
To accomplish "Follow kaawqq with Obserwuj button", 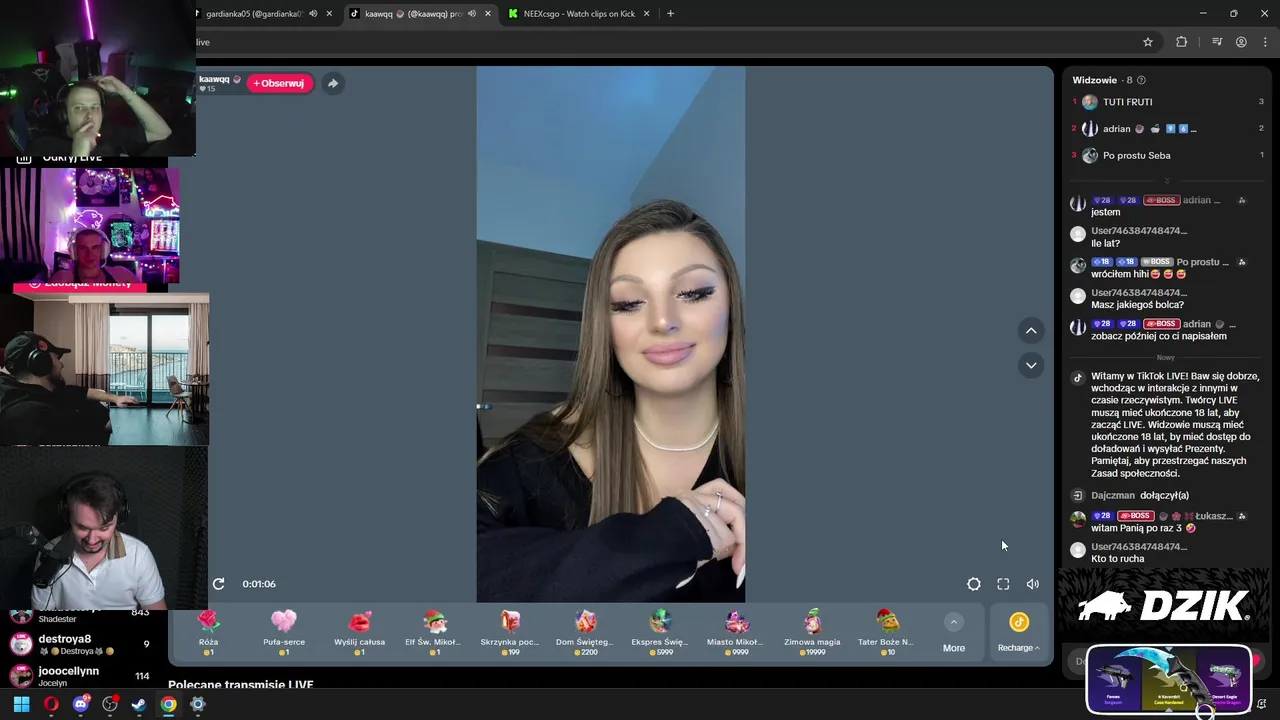I will point(279,83).
